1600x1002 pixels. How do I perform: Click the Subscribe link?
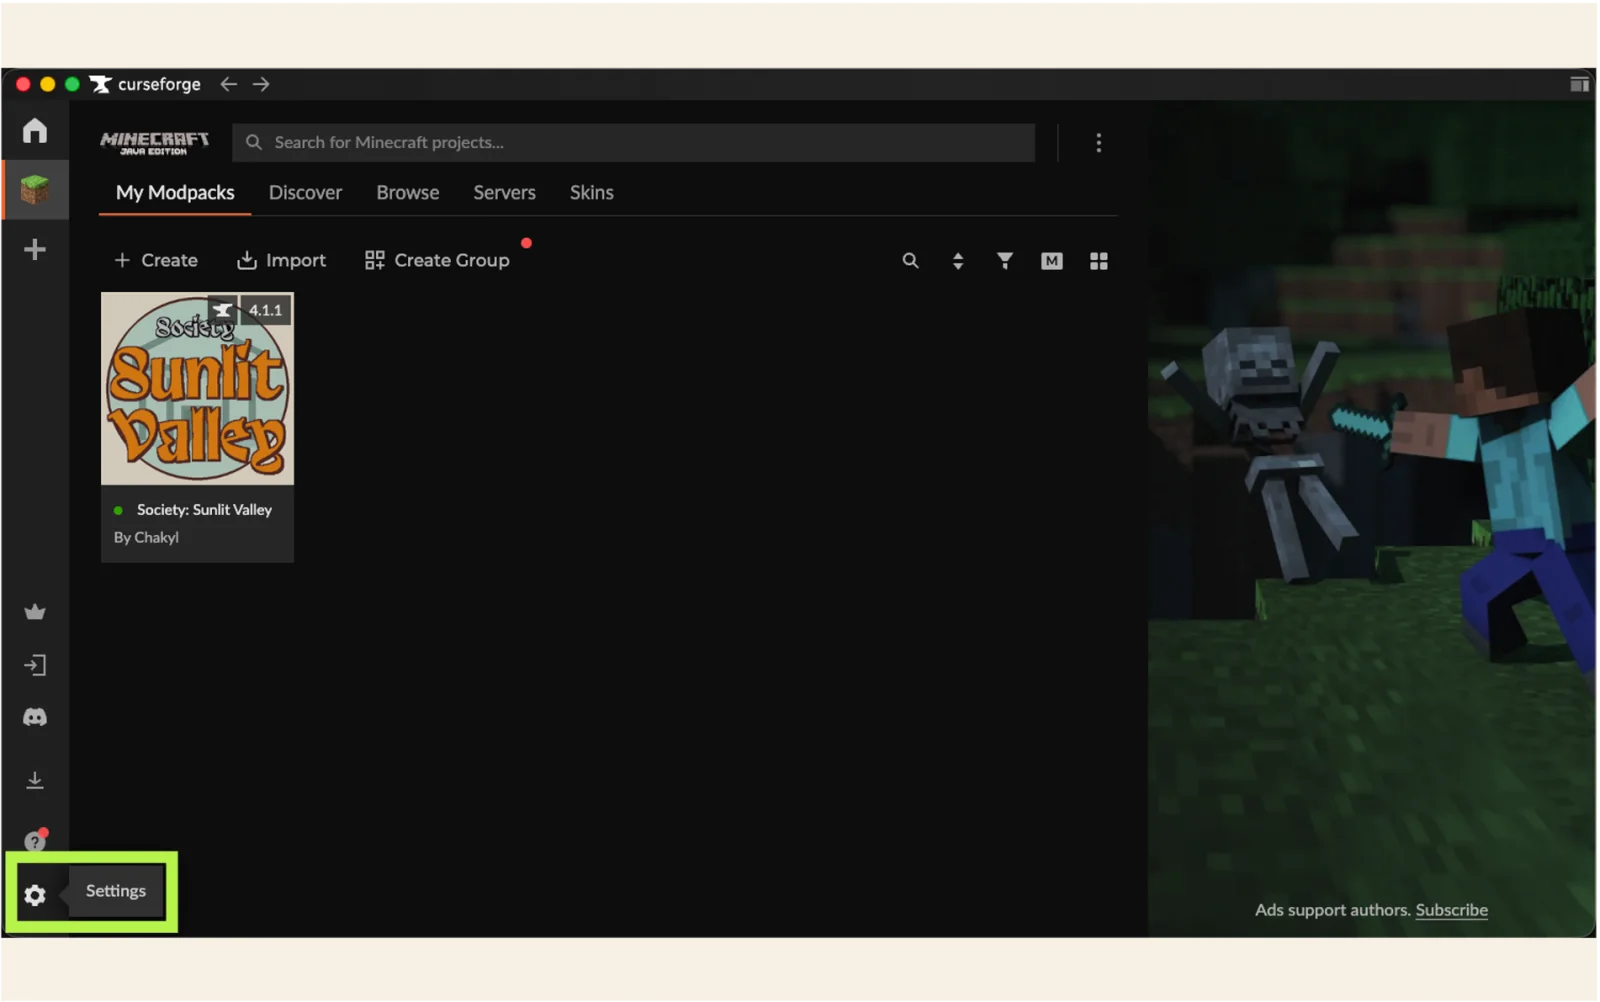[1451, 910]
